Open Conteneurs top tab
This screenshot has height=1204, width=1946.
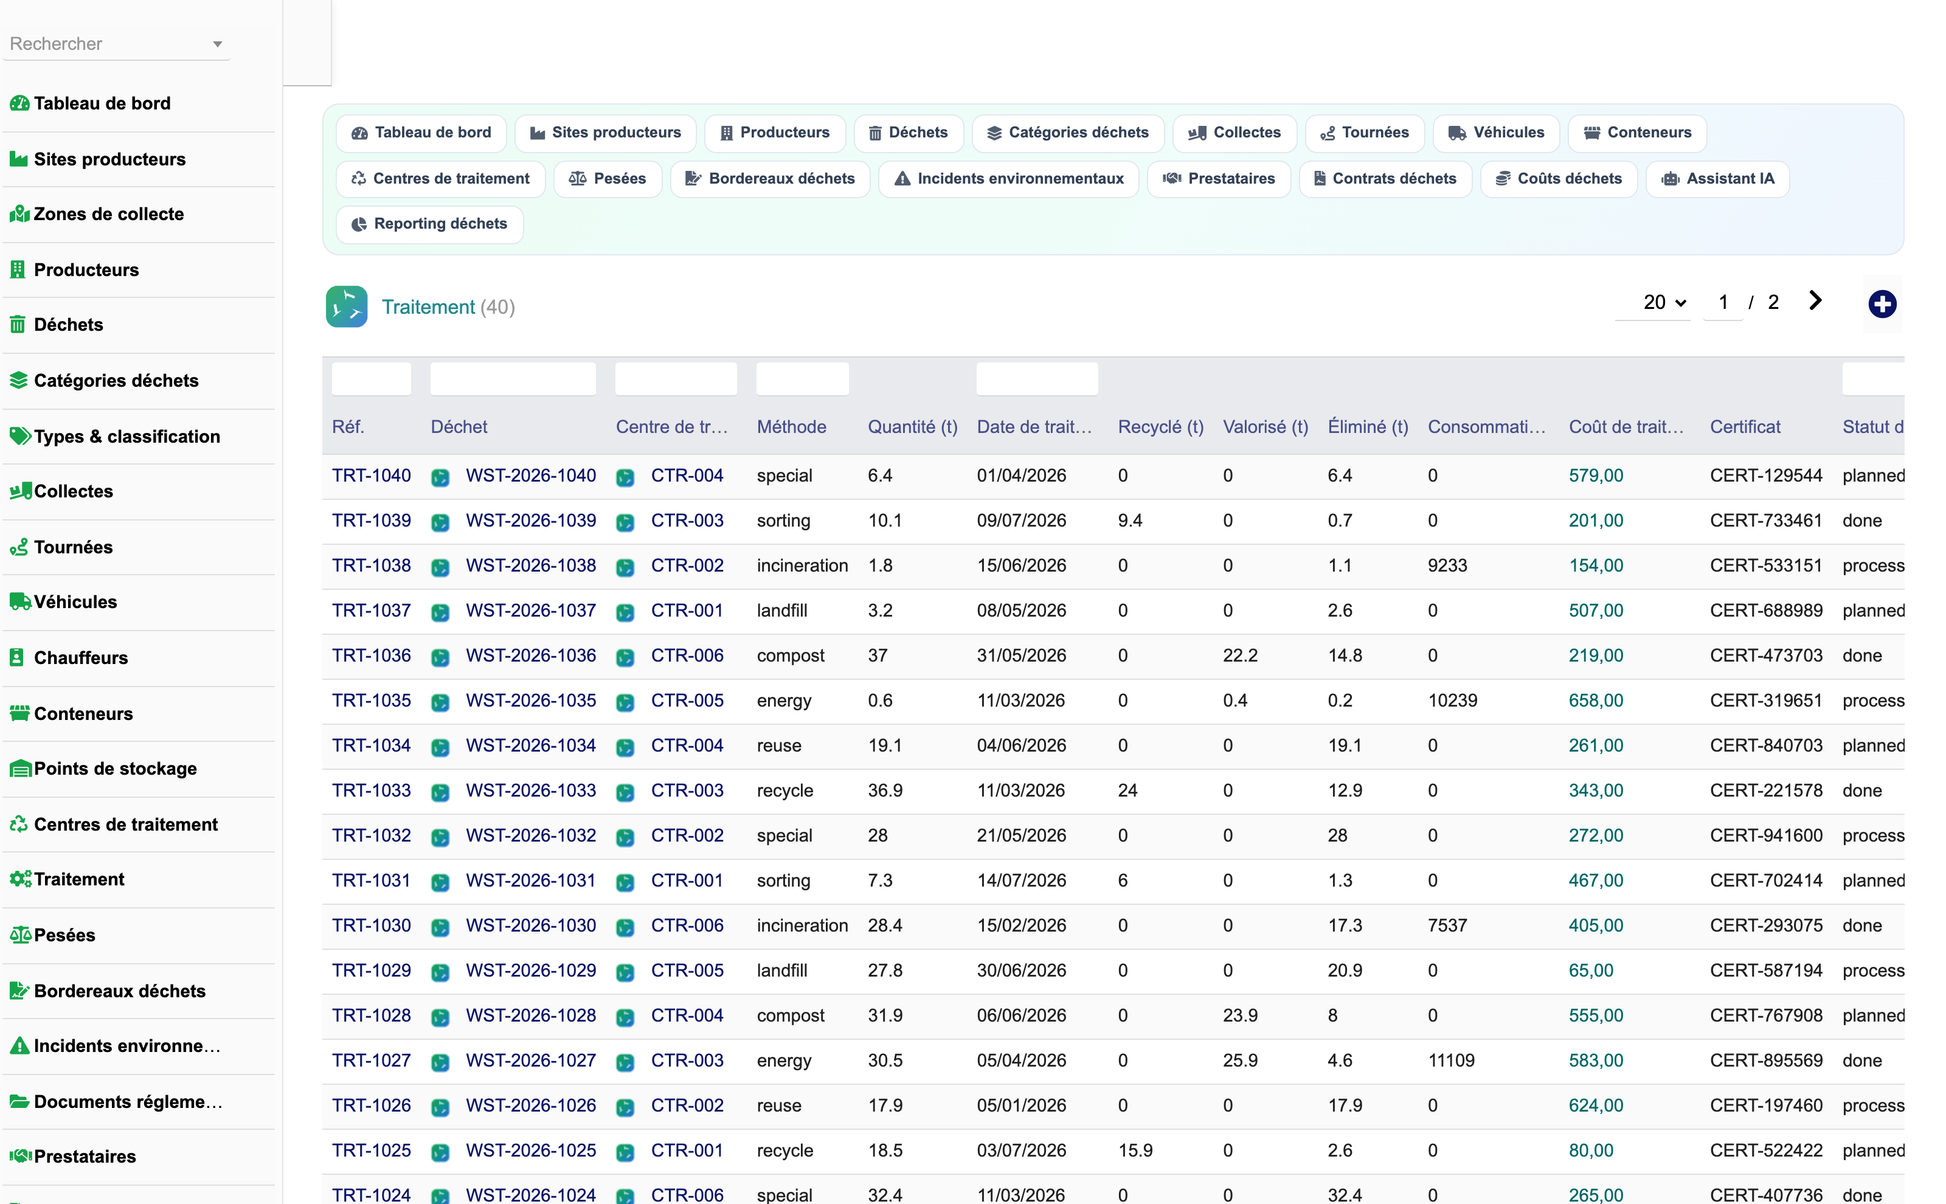[x=1638, y=133]
